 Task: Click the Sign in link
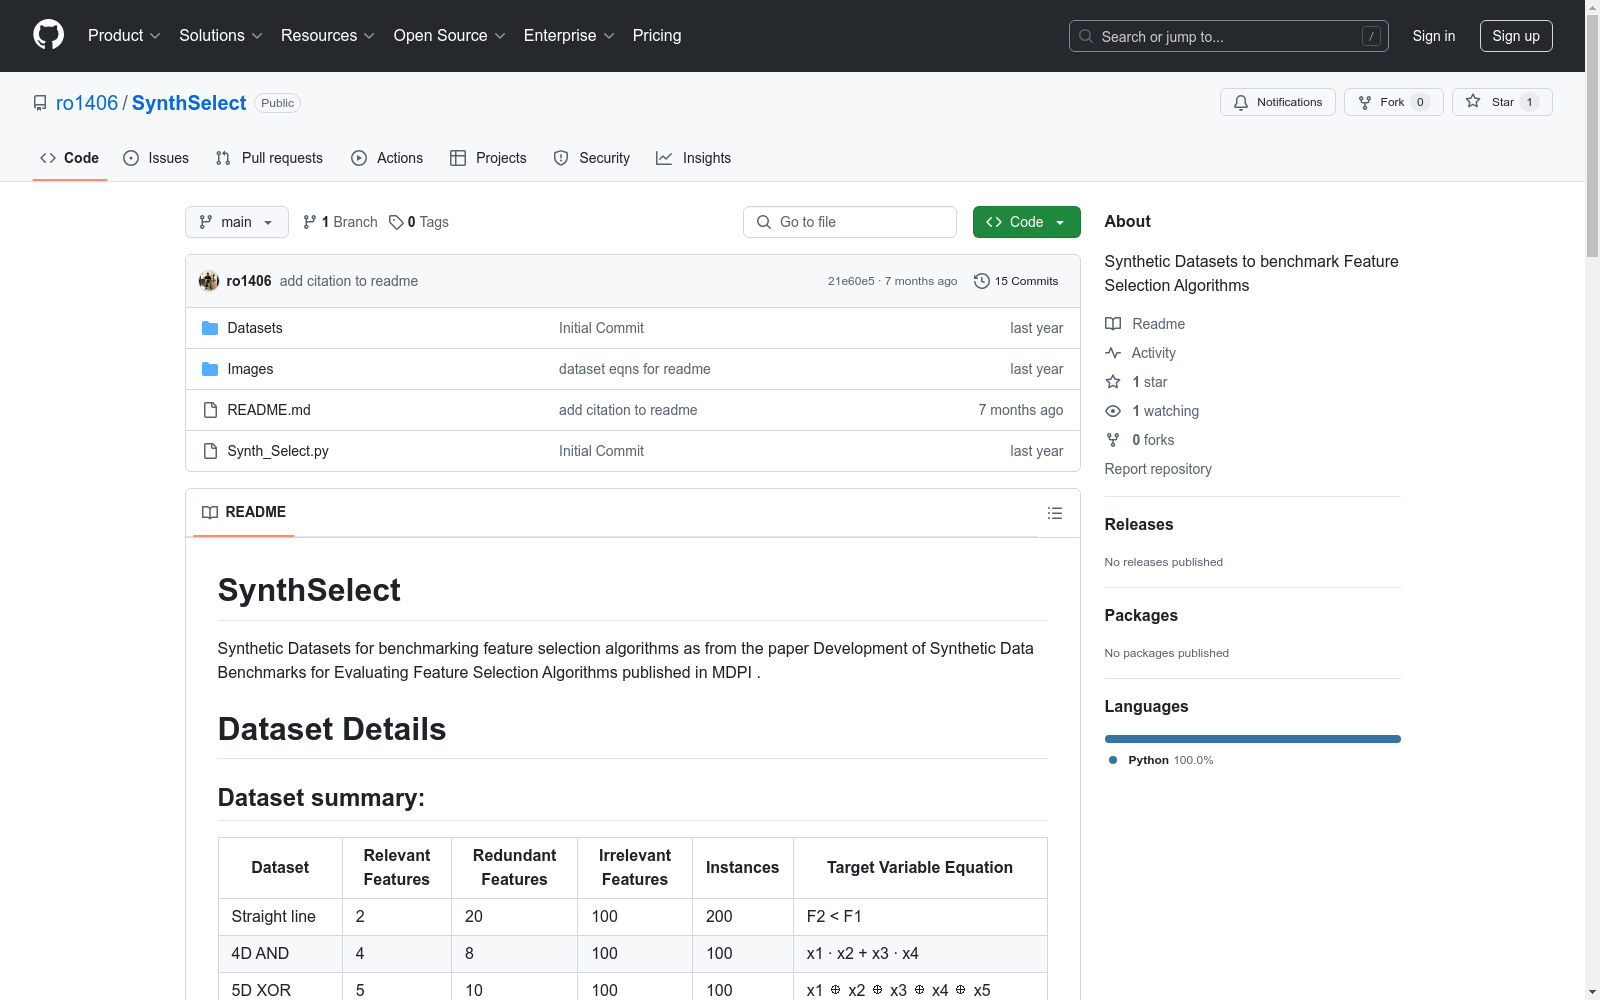1433,36
